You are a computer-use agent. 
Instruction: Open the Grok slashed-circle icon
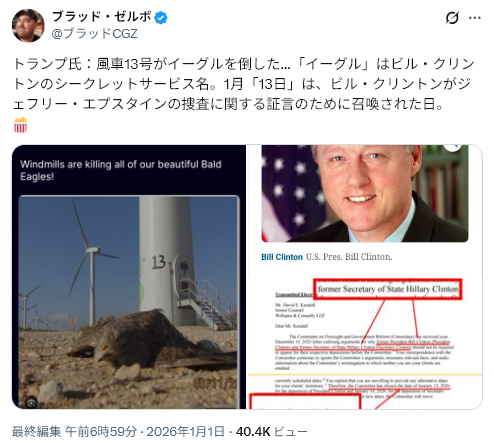pyautogui.click(x=452, y=17)
